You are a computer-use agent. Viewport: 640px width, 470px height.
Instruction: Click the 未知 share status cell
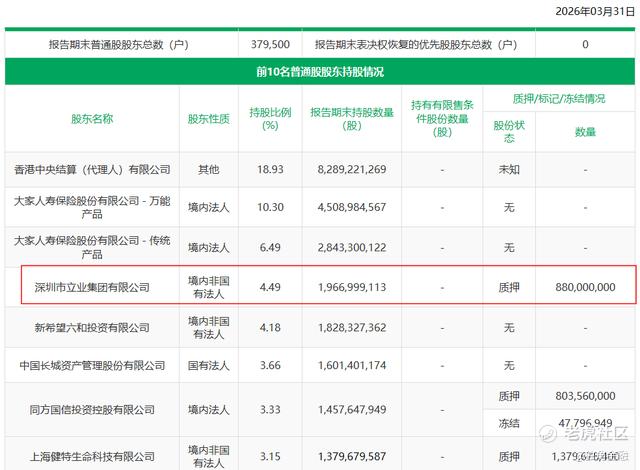coord(509,169)
